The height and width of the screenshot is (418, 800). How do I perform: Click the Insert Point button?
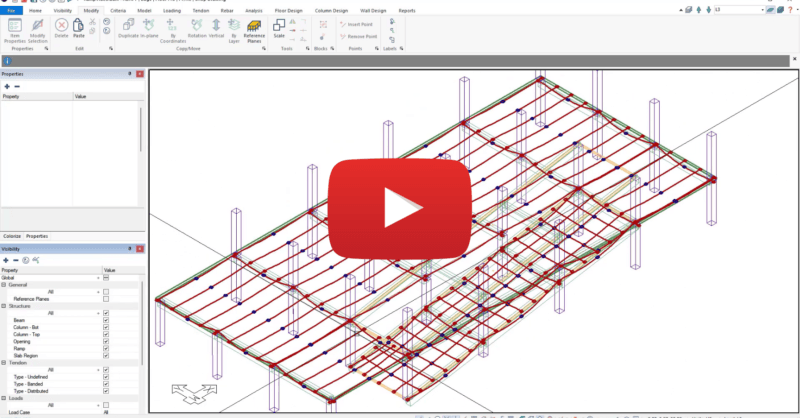tap(356, 22)
